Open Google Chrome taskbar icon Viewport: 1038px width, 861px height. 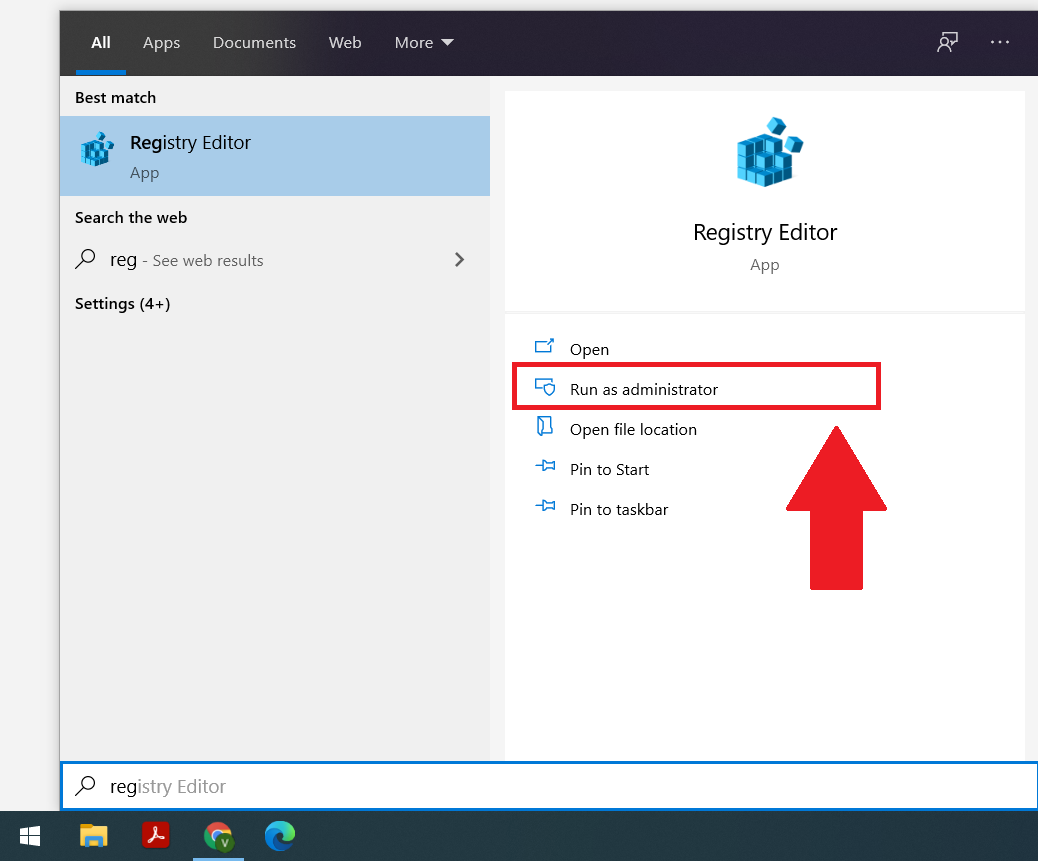[x=218, y=836]
